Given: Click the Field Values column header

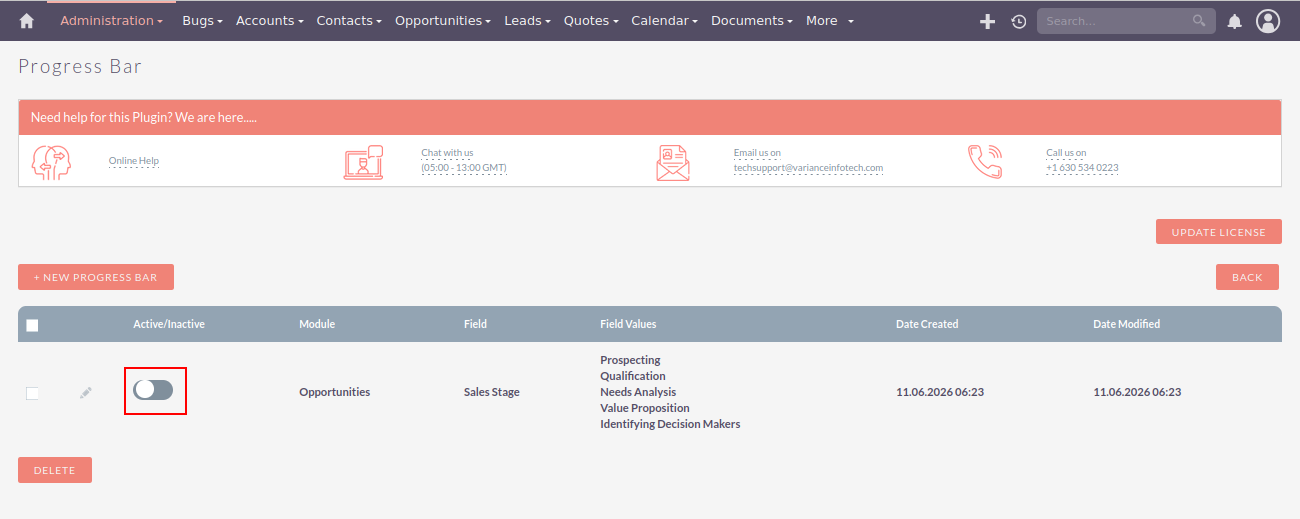Looking at the screenshot, I should pyautogui.click(x=628, y=324).
